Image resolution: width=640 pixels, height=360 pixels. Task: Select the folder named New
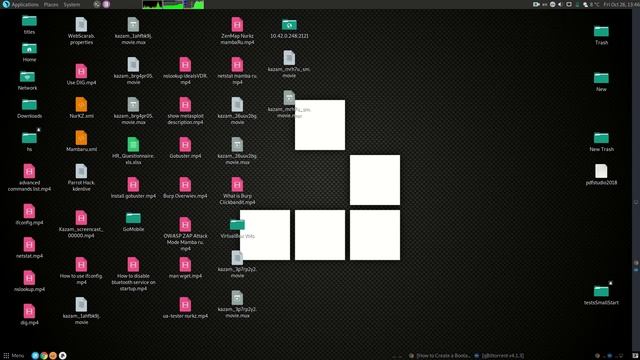point(601,82)
